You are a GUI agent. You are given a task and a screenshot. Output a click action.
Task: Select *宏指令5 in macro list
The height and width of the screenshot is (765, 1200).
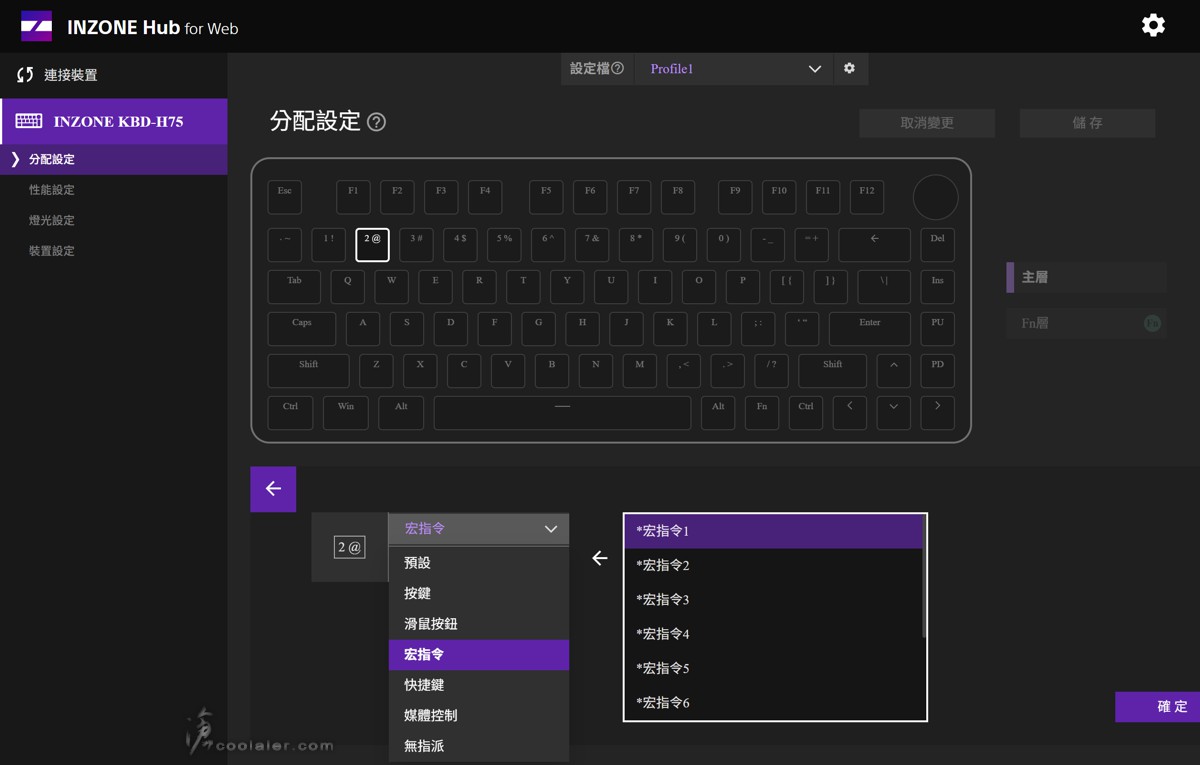(773, 668)
